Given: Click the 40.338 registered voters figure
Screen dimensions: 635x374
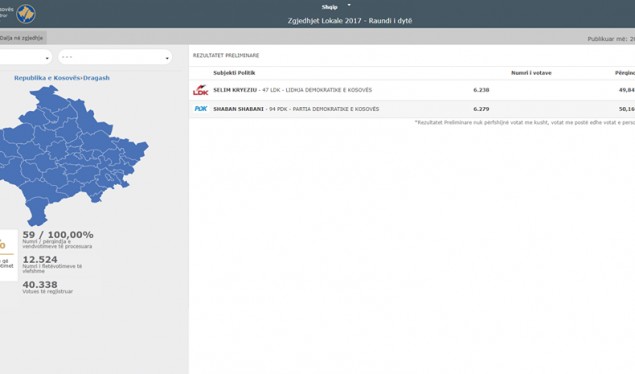Looking at the screenshot, I should (x=40, y=285).
